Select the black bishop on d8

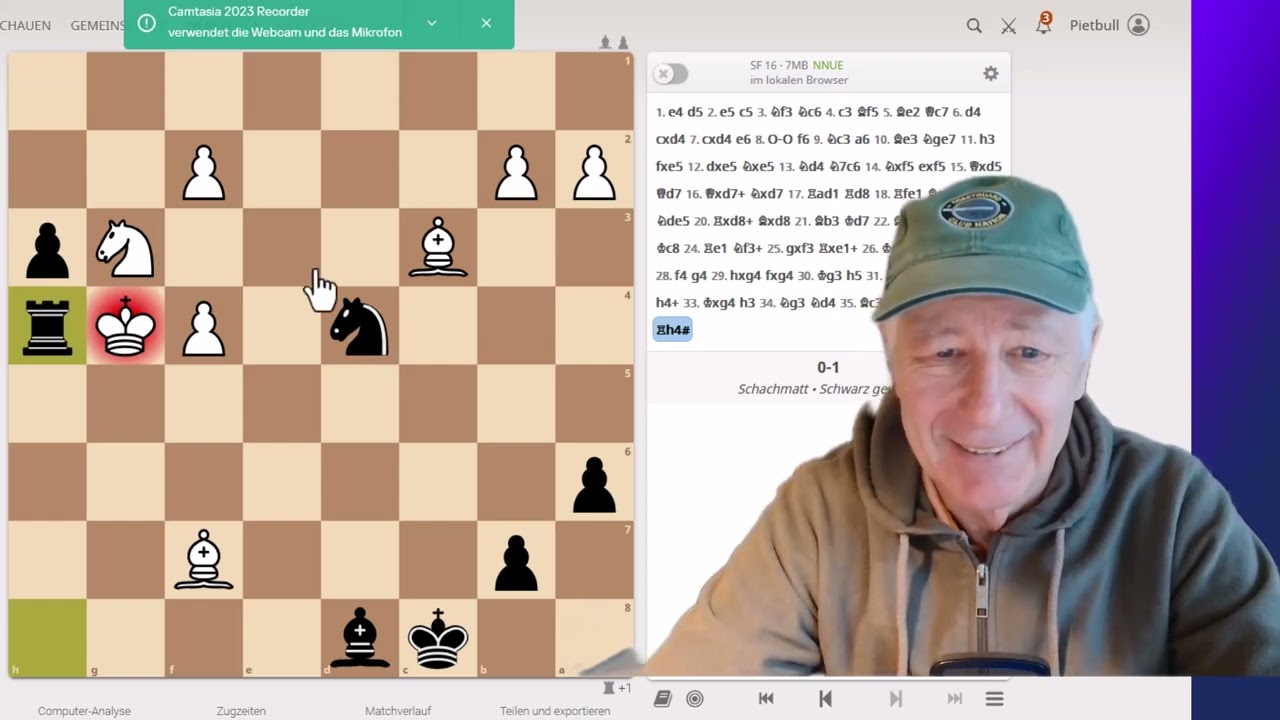point(359,638)
